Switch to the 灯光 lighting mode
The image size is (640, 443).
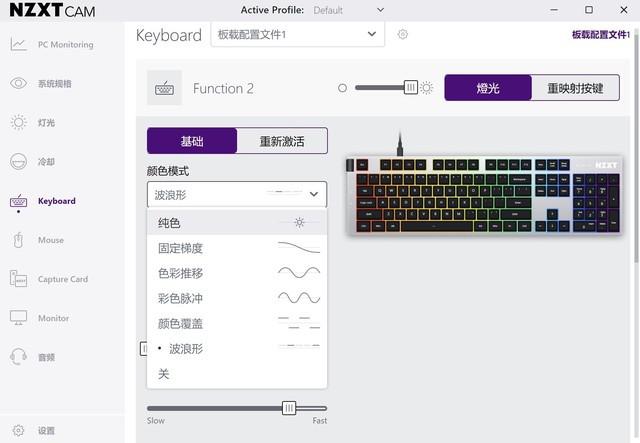488,88
